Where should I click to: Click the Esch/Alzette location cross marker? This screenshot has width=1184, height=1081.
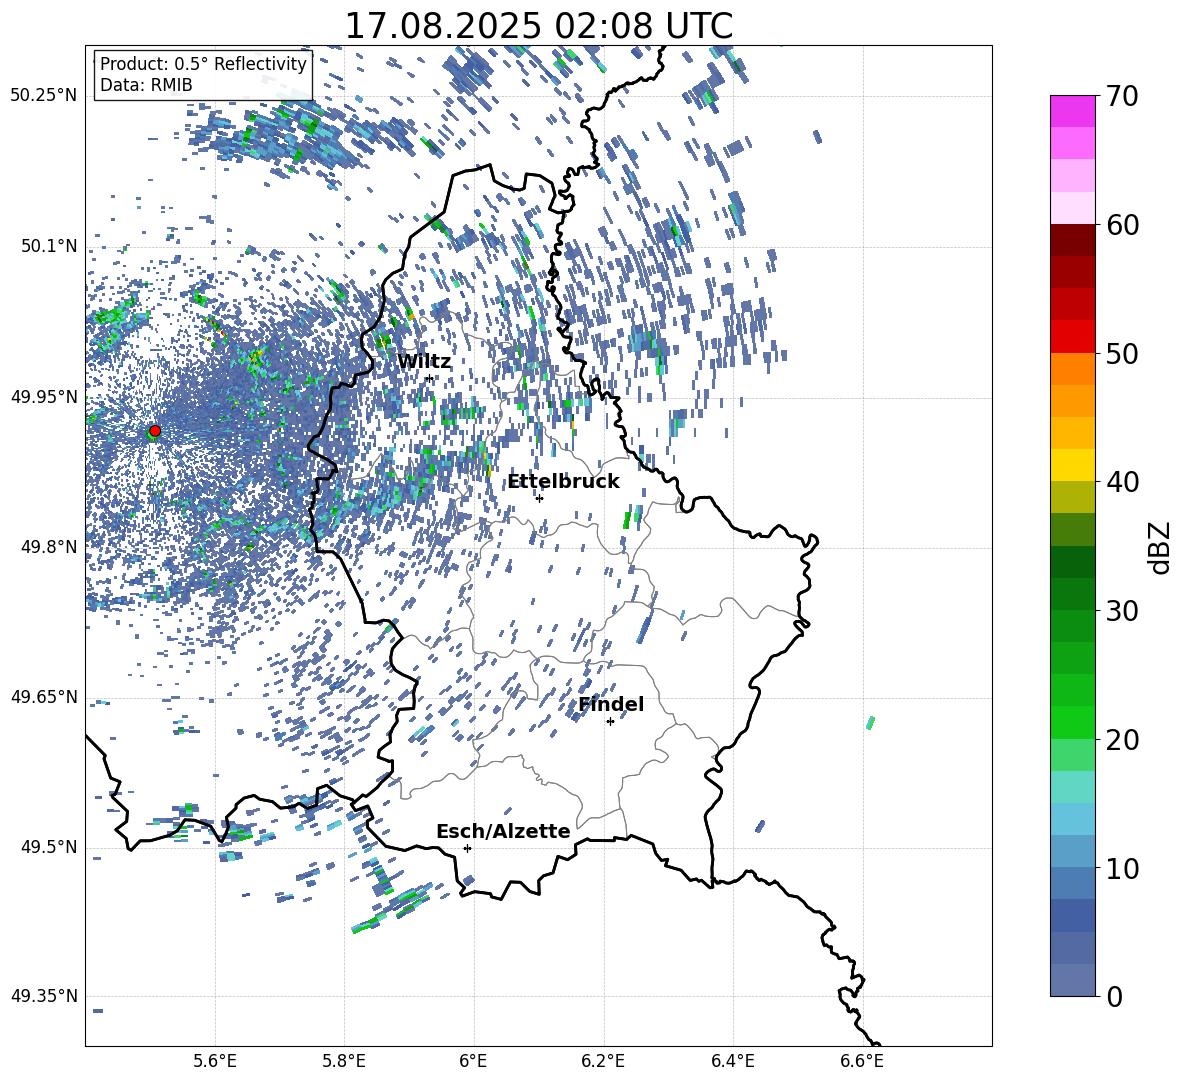point(467,848)
